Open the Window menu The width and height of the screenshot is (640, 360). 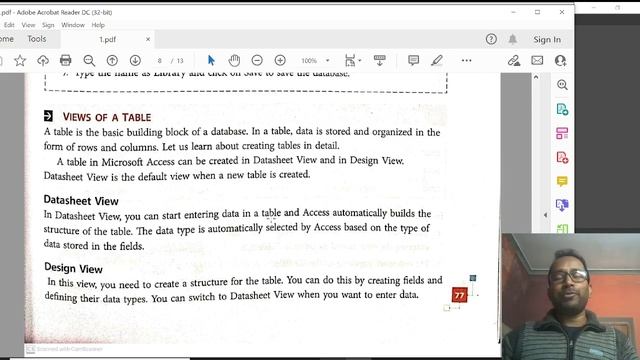73,25
